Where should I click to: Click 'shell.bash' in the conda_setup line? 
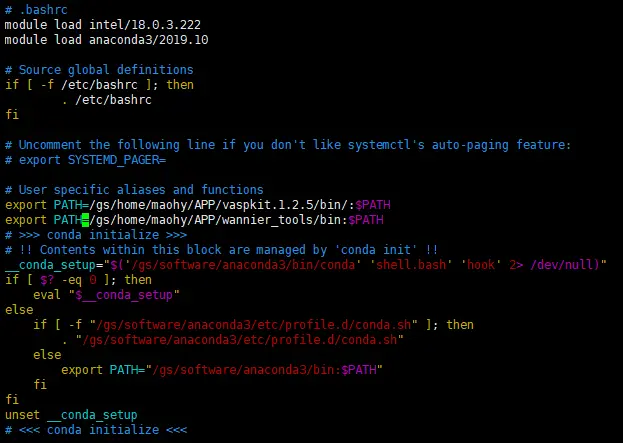[411, 265]
